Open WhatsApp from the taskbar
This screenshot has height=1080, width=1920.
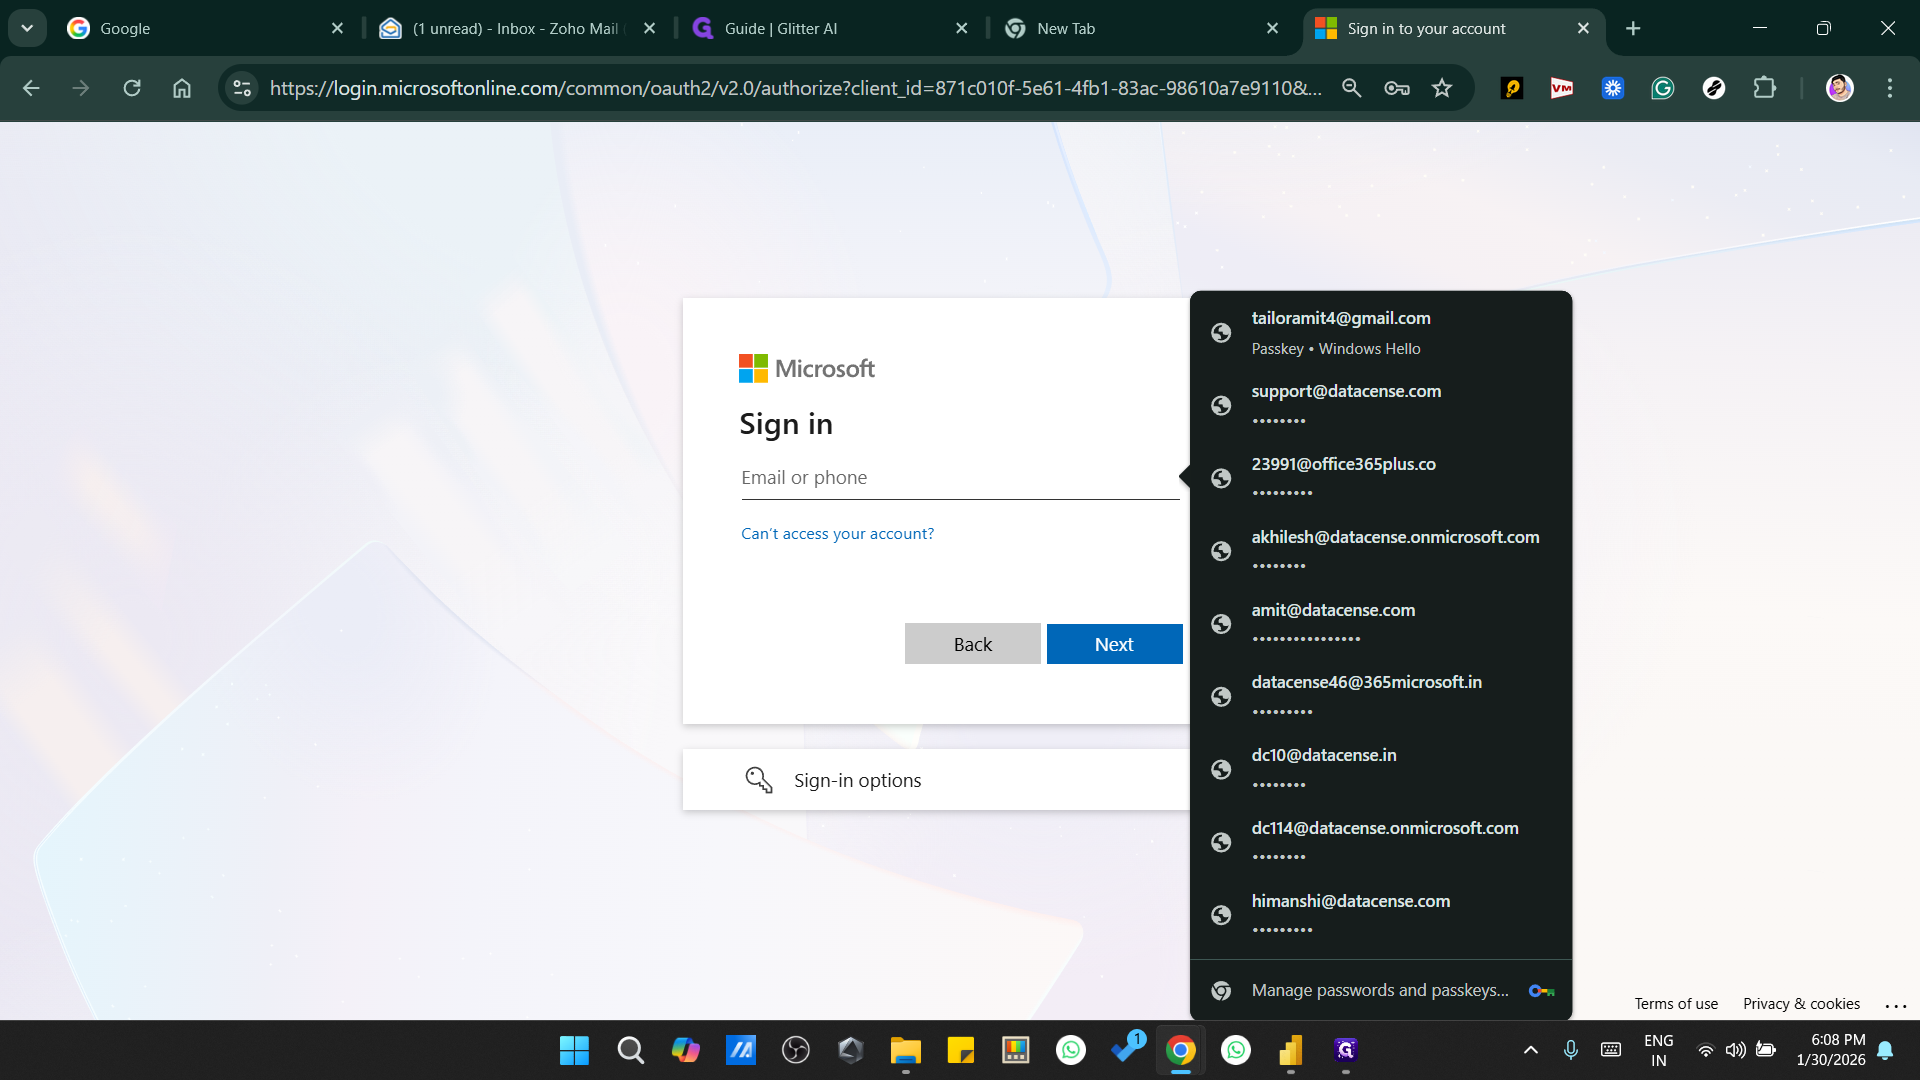[x=1071, y=1050]
